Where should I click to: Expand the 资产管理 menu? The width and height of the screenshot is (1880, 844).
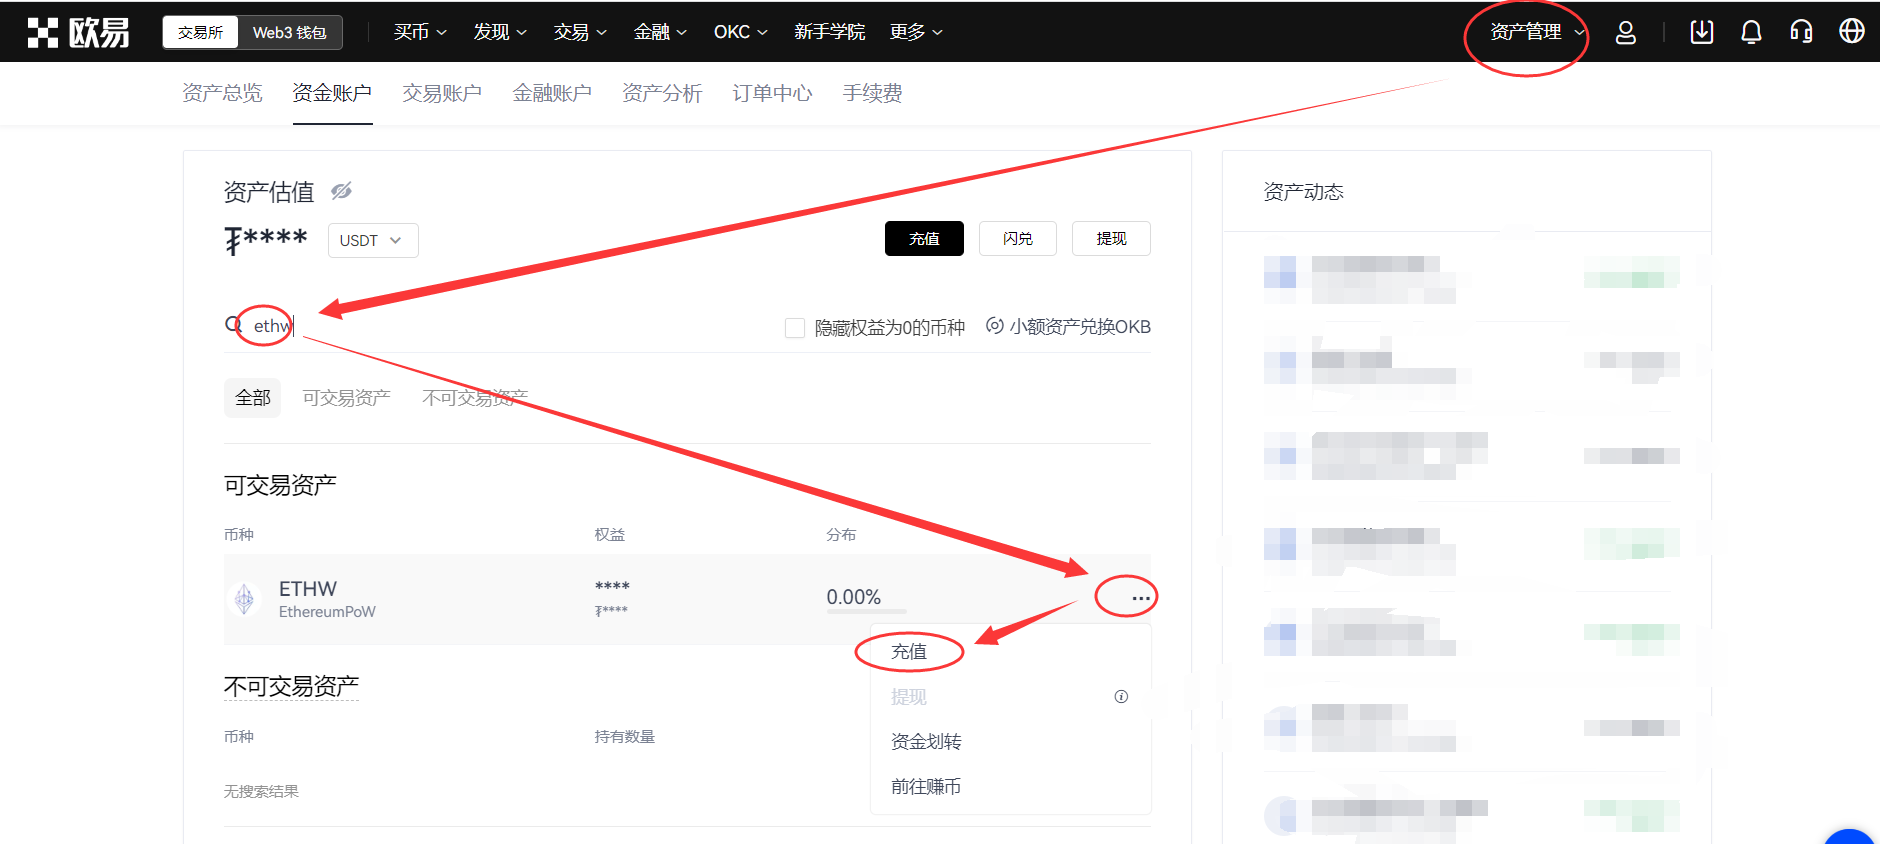click(1536, 32)
